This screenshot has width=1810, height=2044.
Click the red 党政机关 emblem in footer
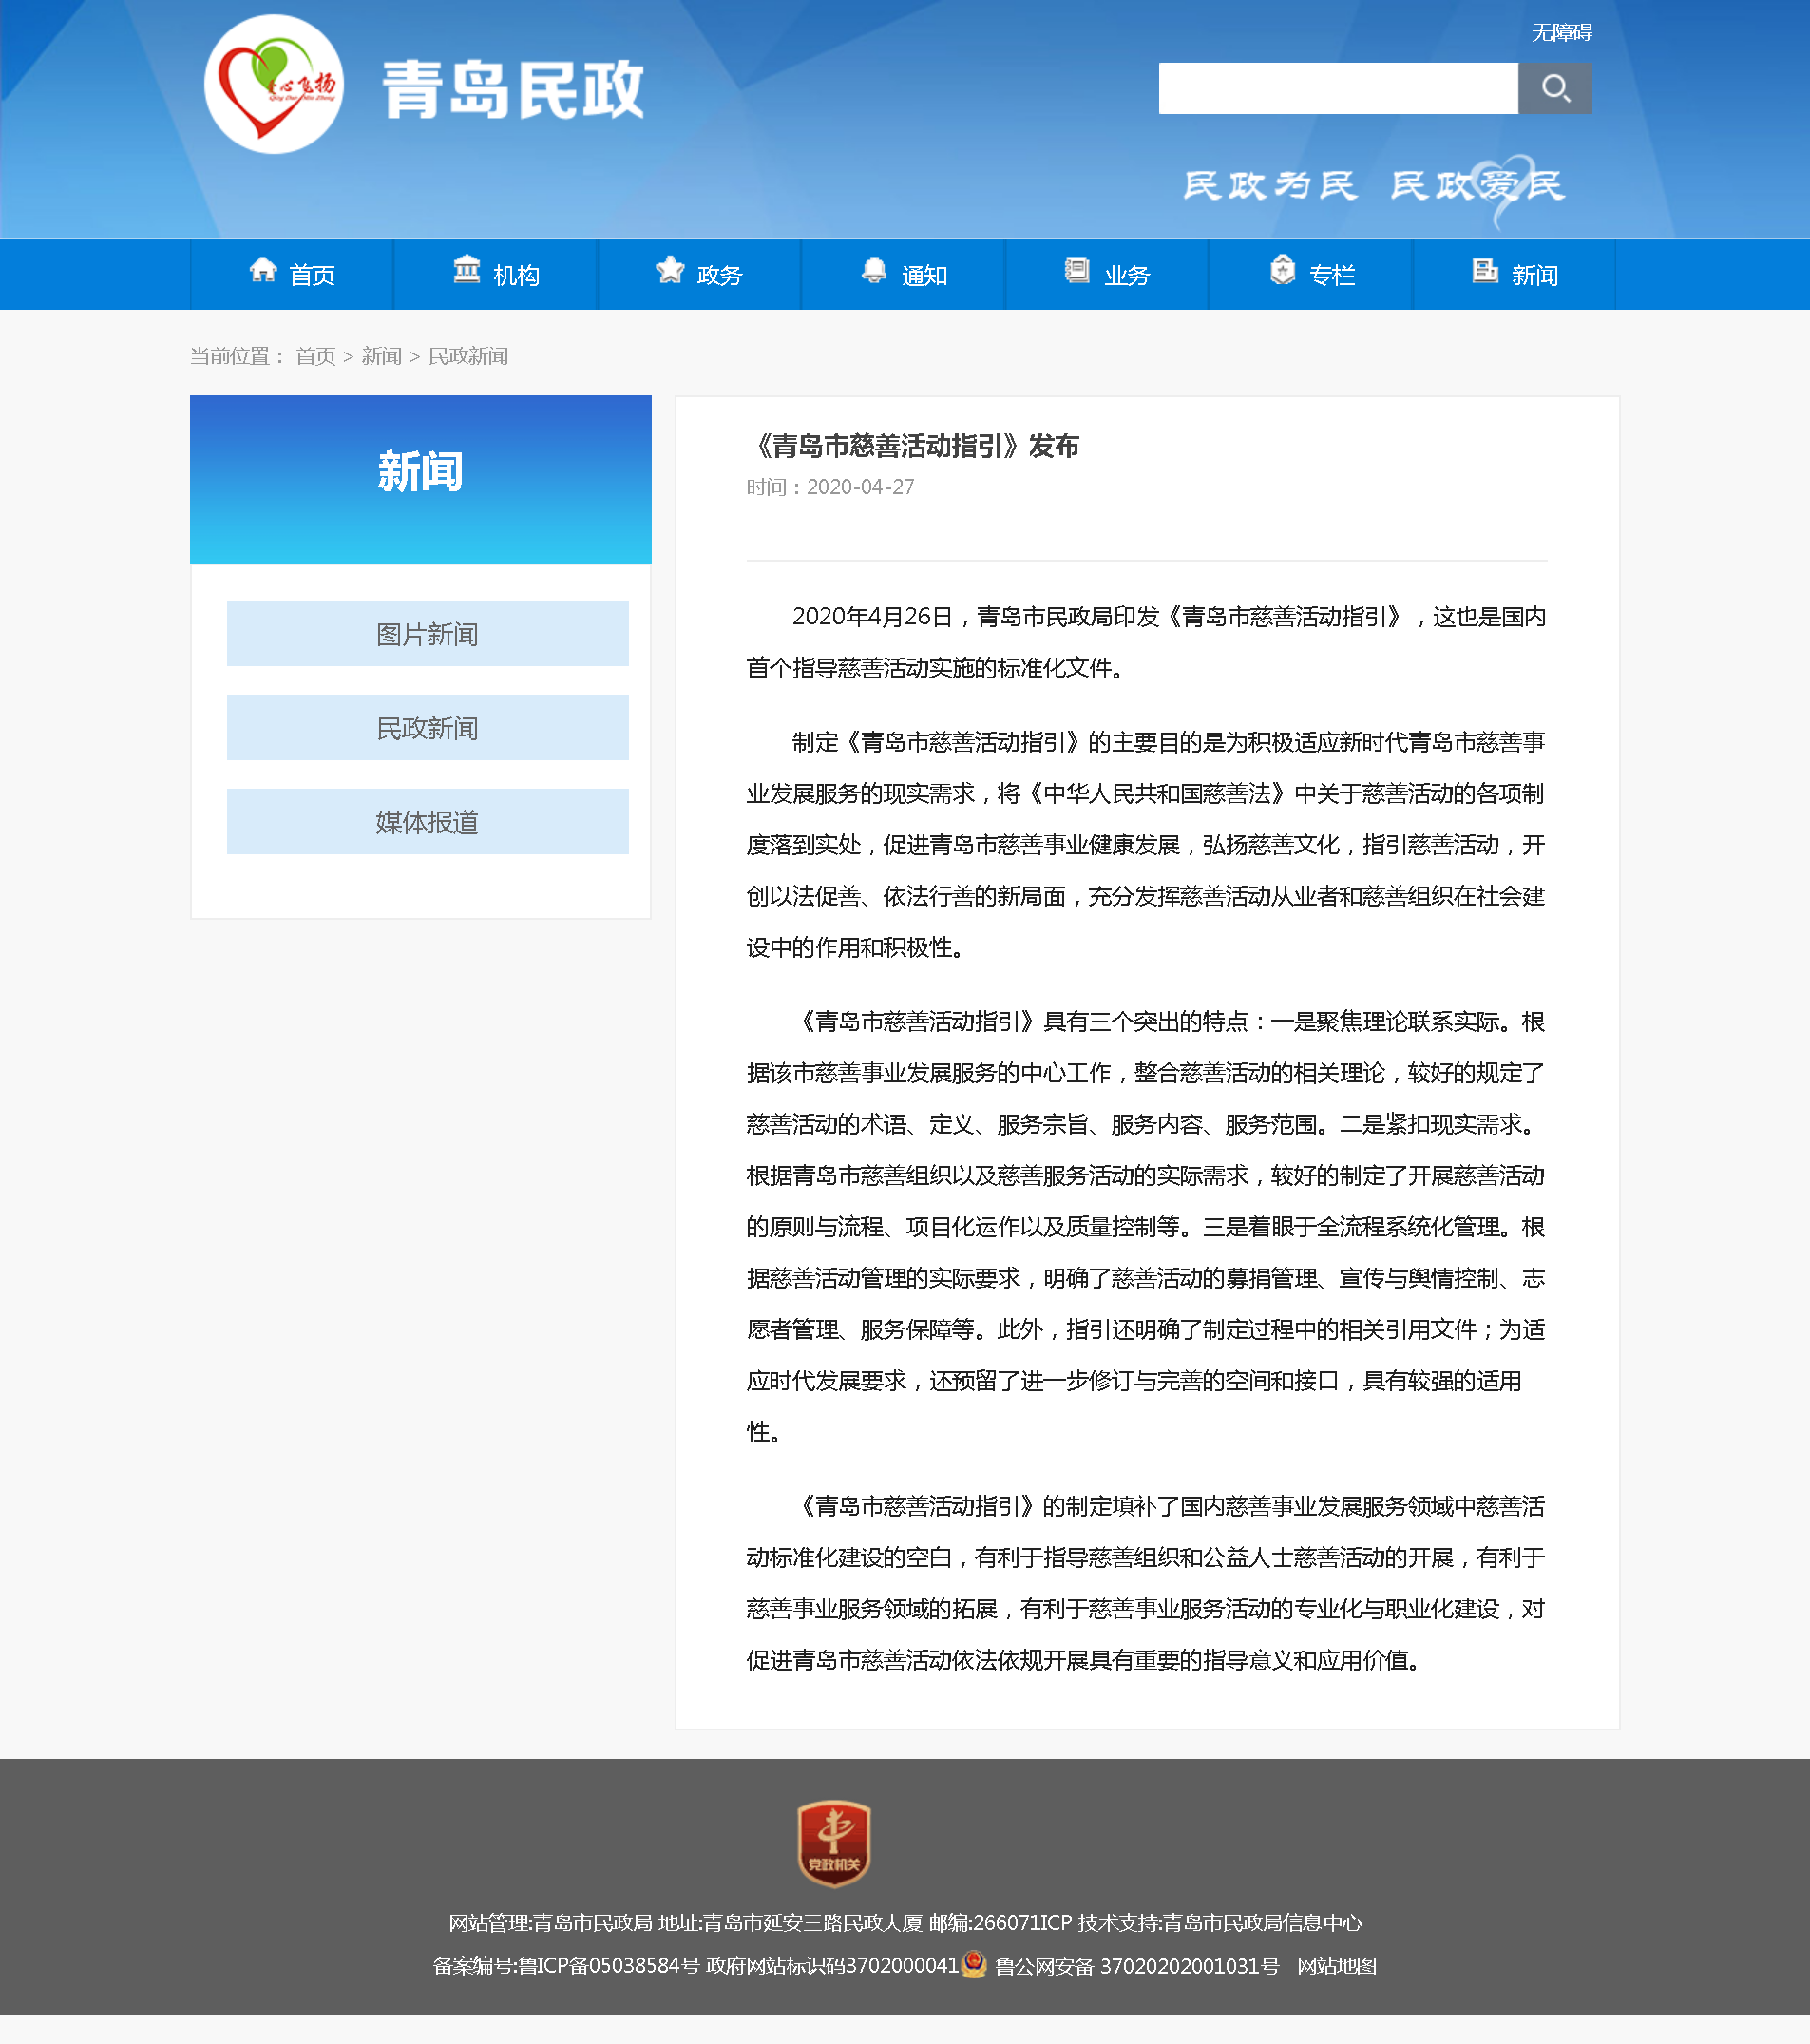click(833, 1843)
